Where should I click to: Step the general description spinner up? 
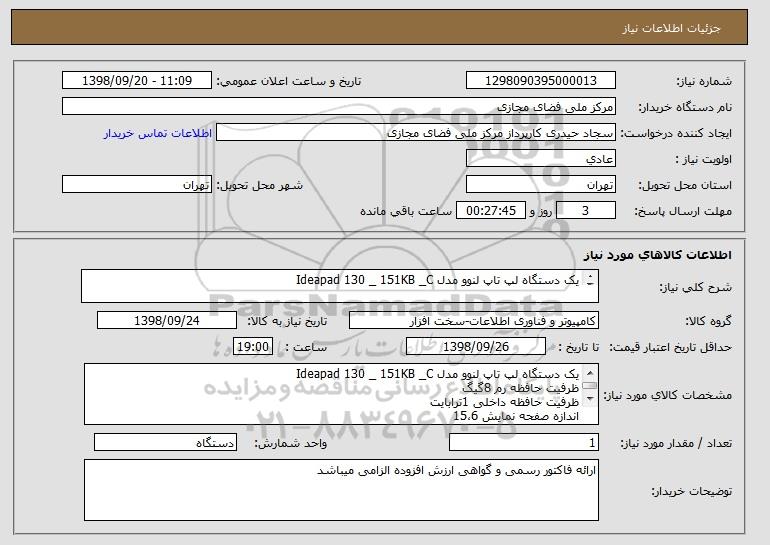[590, 277]
